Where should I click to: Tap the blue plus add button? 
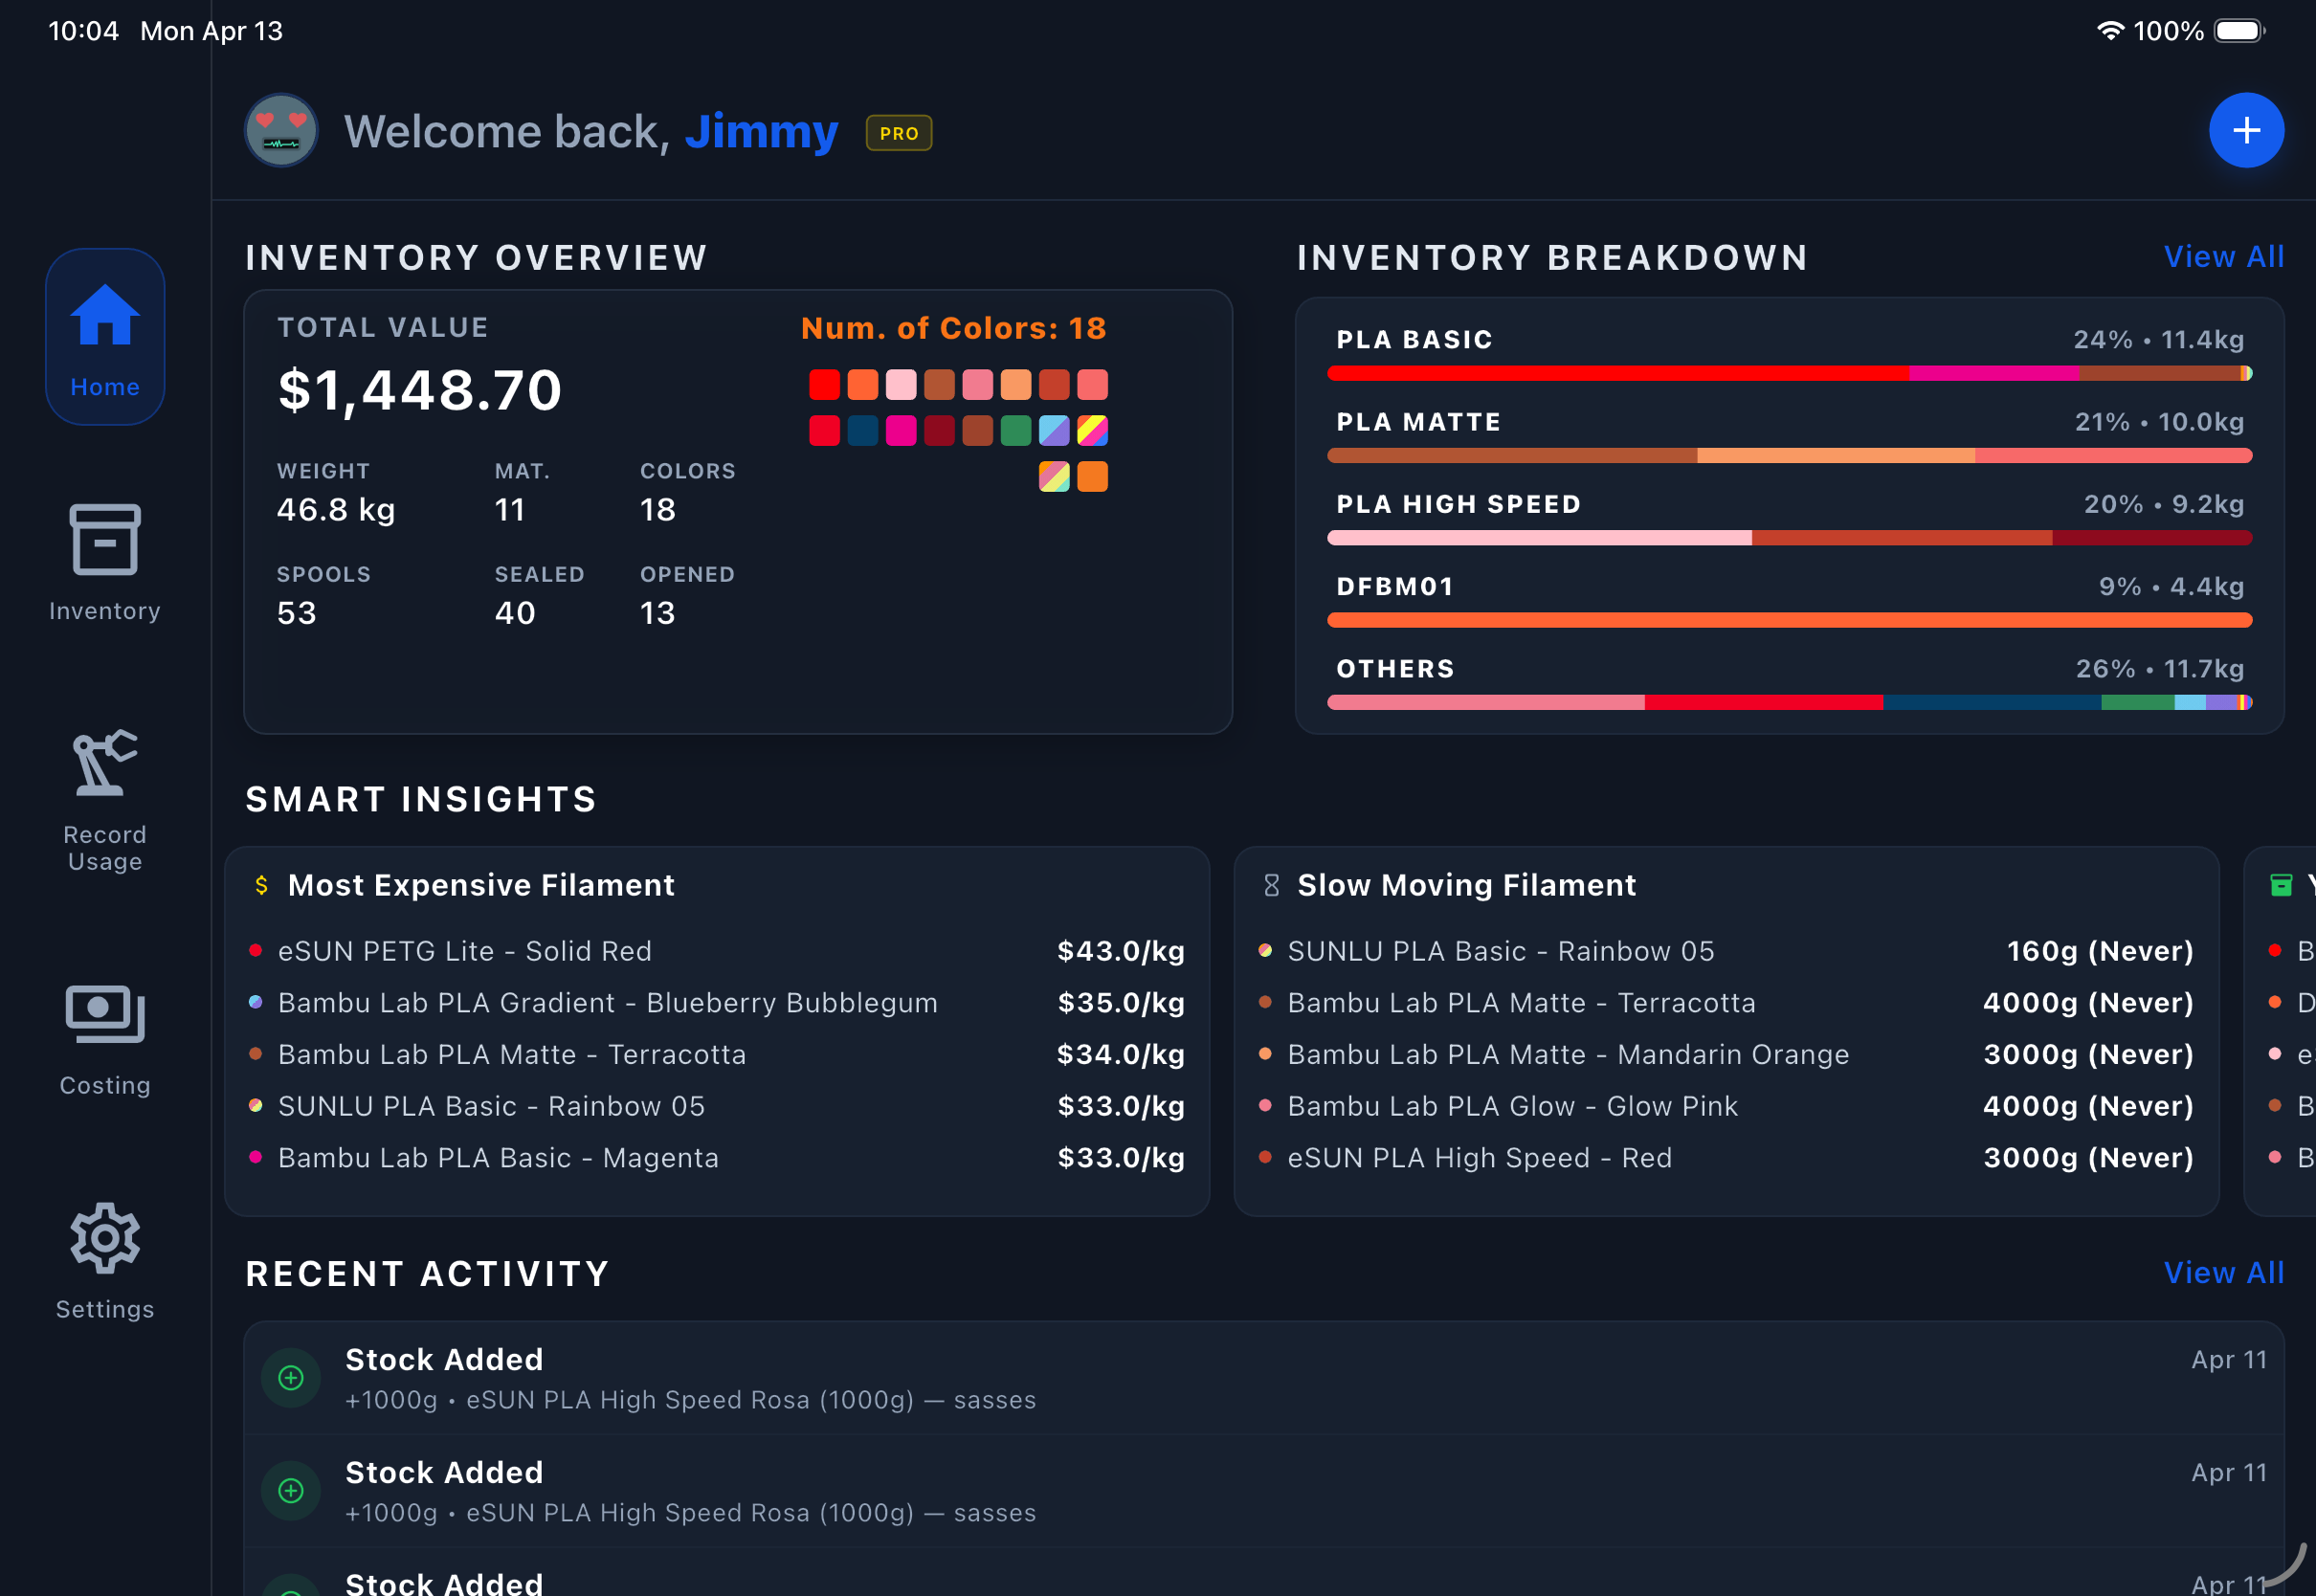click(x=2245, y=131)
